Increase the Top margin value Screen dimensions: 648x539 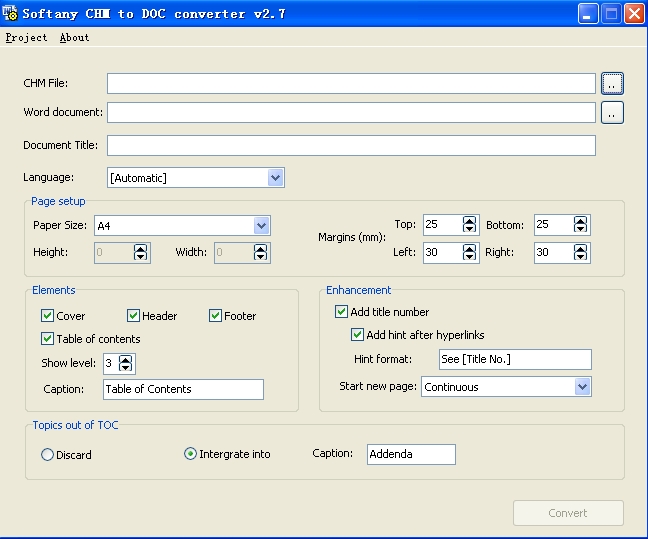(x=469, y=220)
